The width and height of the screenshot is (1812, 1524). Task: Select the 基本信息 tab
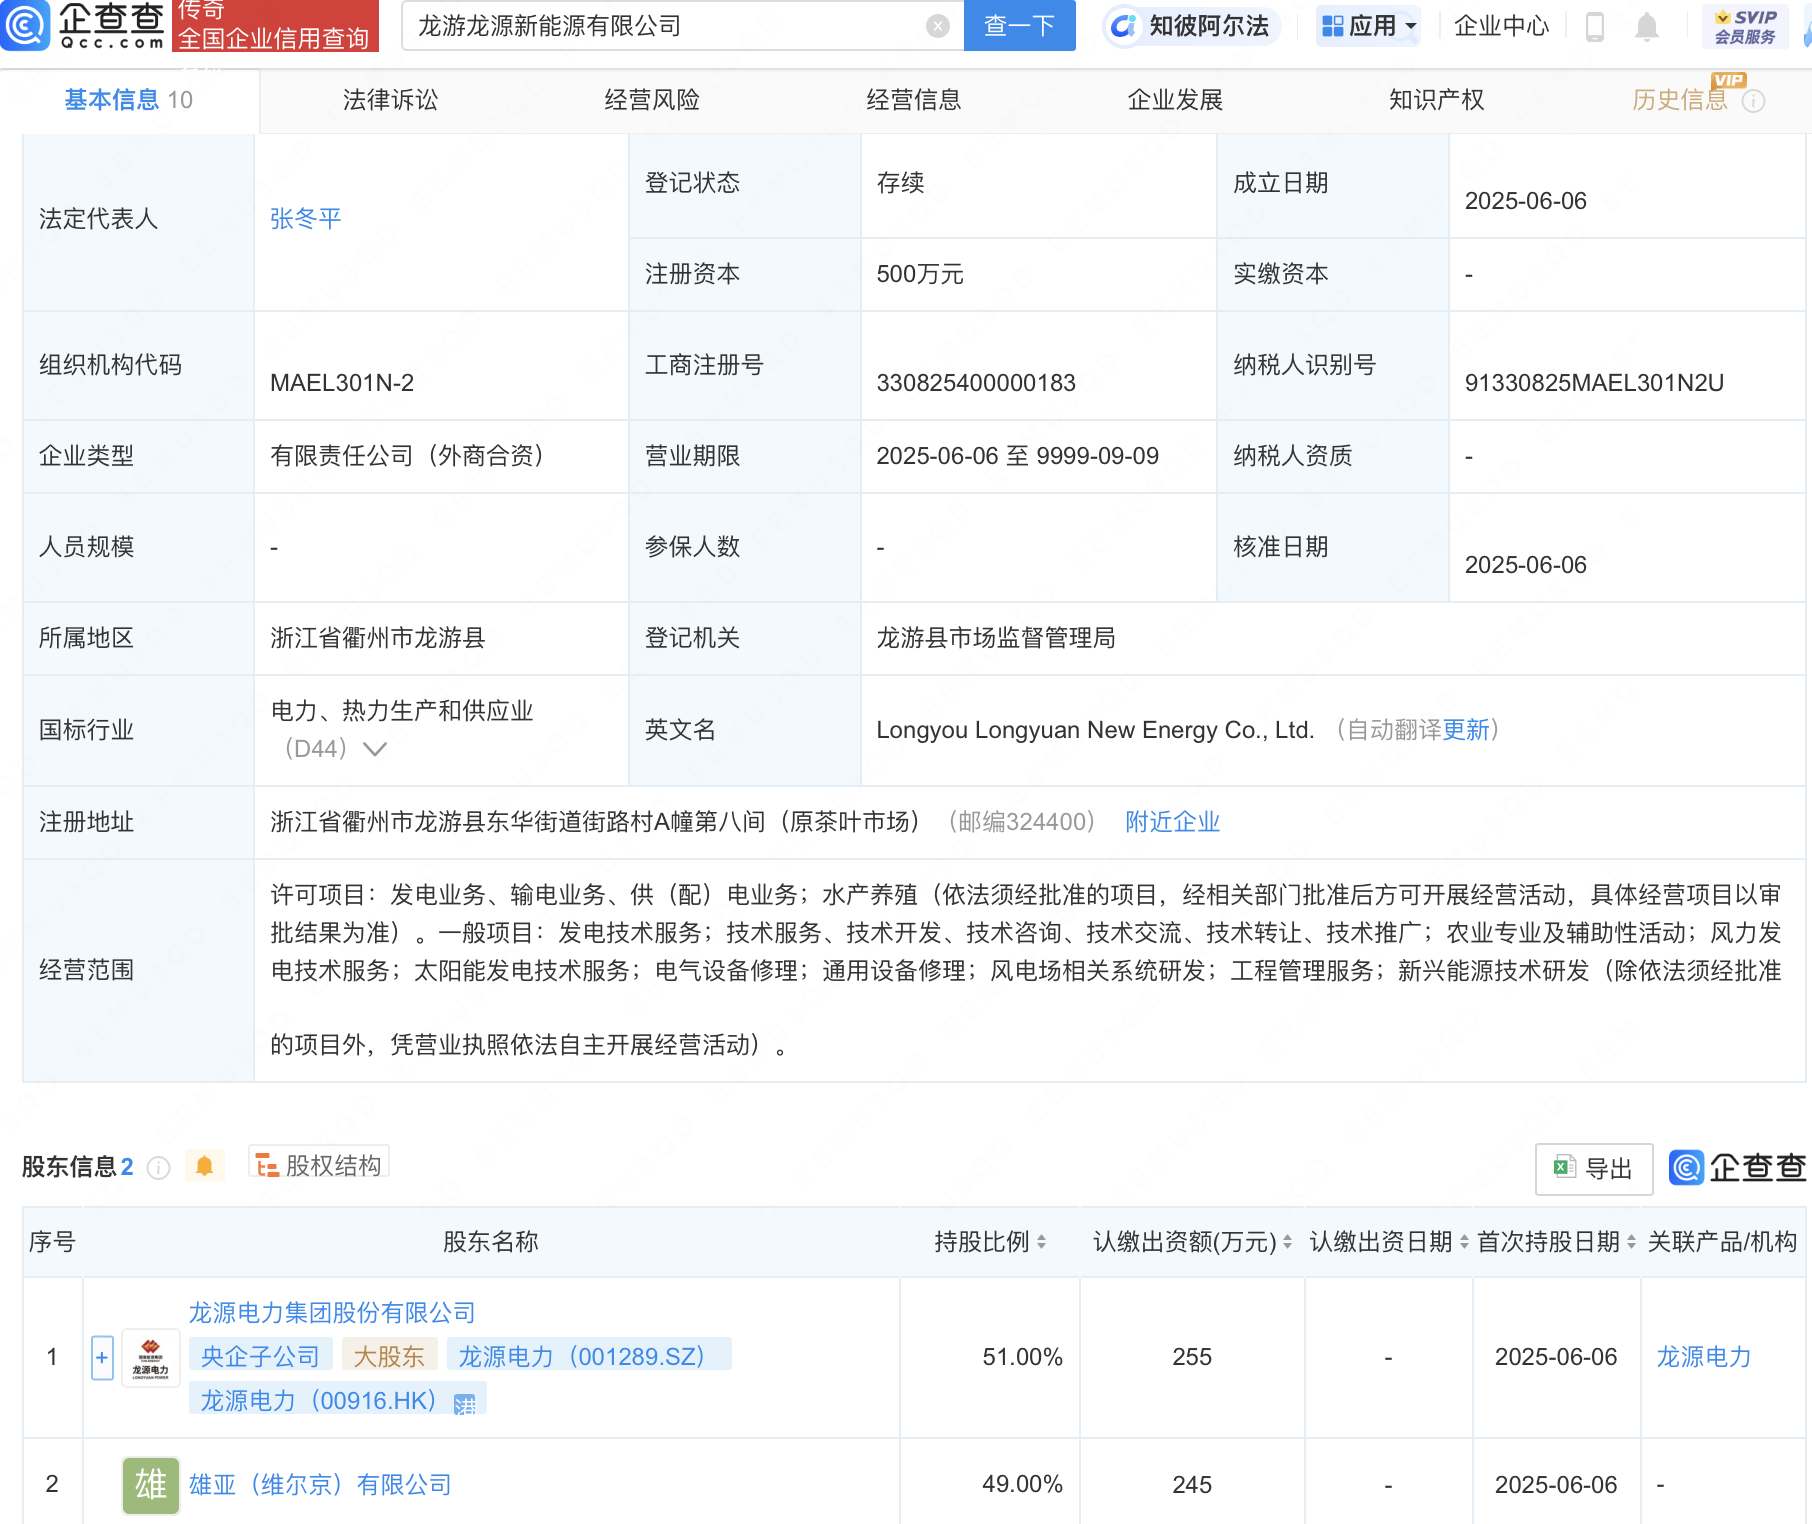click(128, 100)
